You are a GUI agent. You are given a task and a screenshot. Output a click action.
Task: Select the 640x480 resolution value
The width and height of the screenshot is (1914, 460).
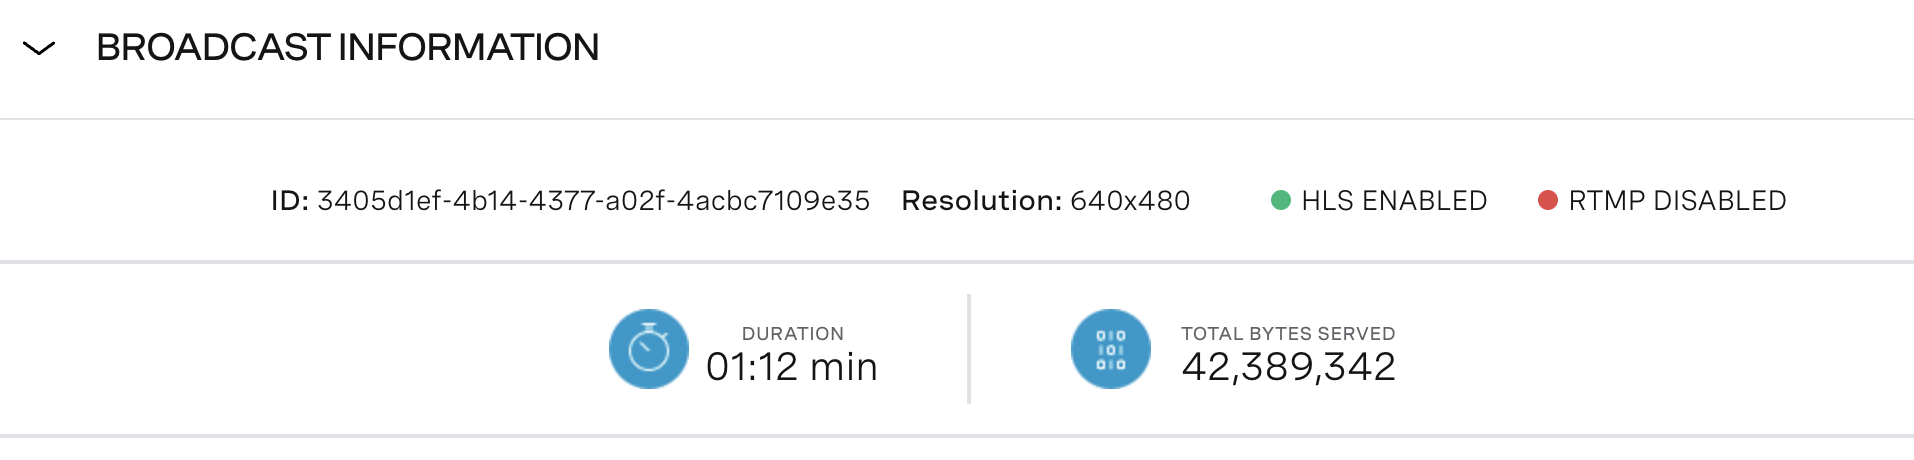[1130, 201]
